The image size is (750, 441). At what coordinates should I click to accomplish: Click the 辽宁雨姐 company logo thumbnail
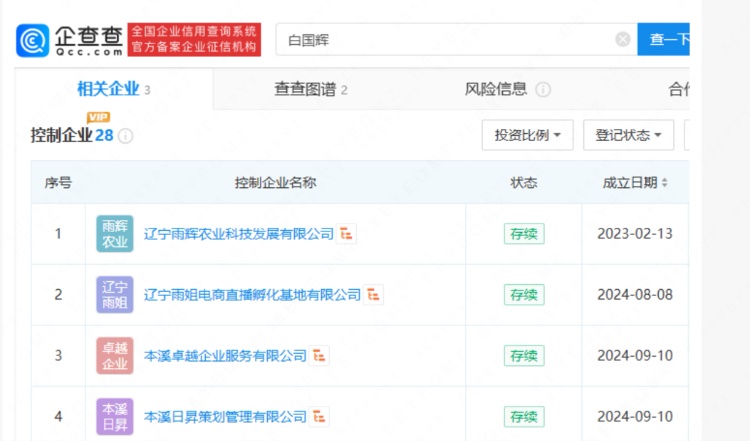coord(115,295)
